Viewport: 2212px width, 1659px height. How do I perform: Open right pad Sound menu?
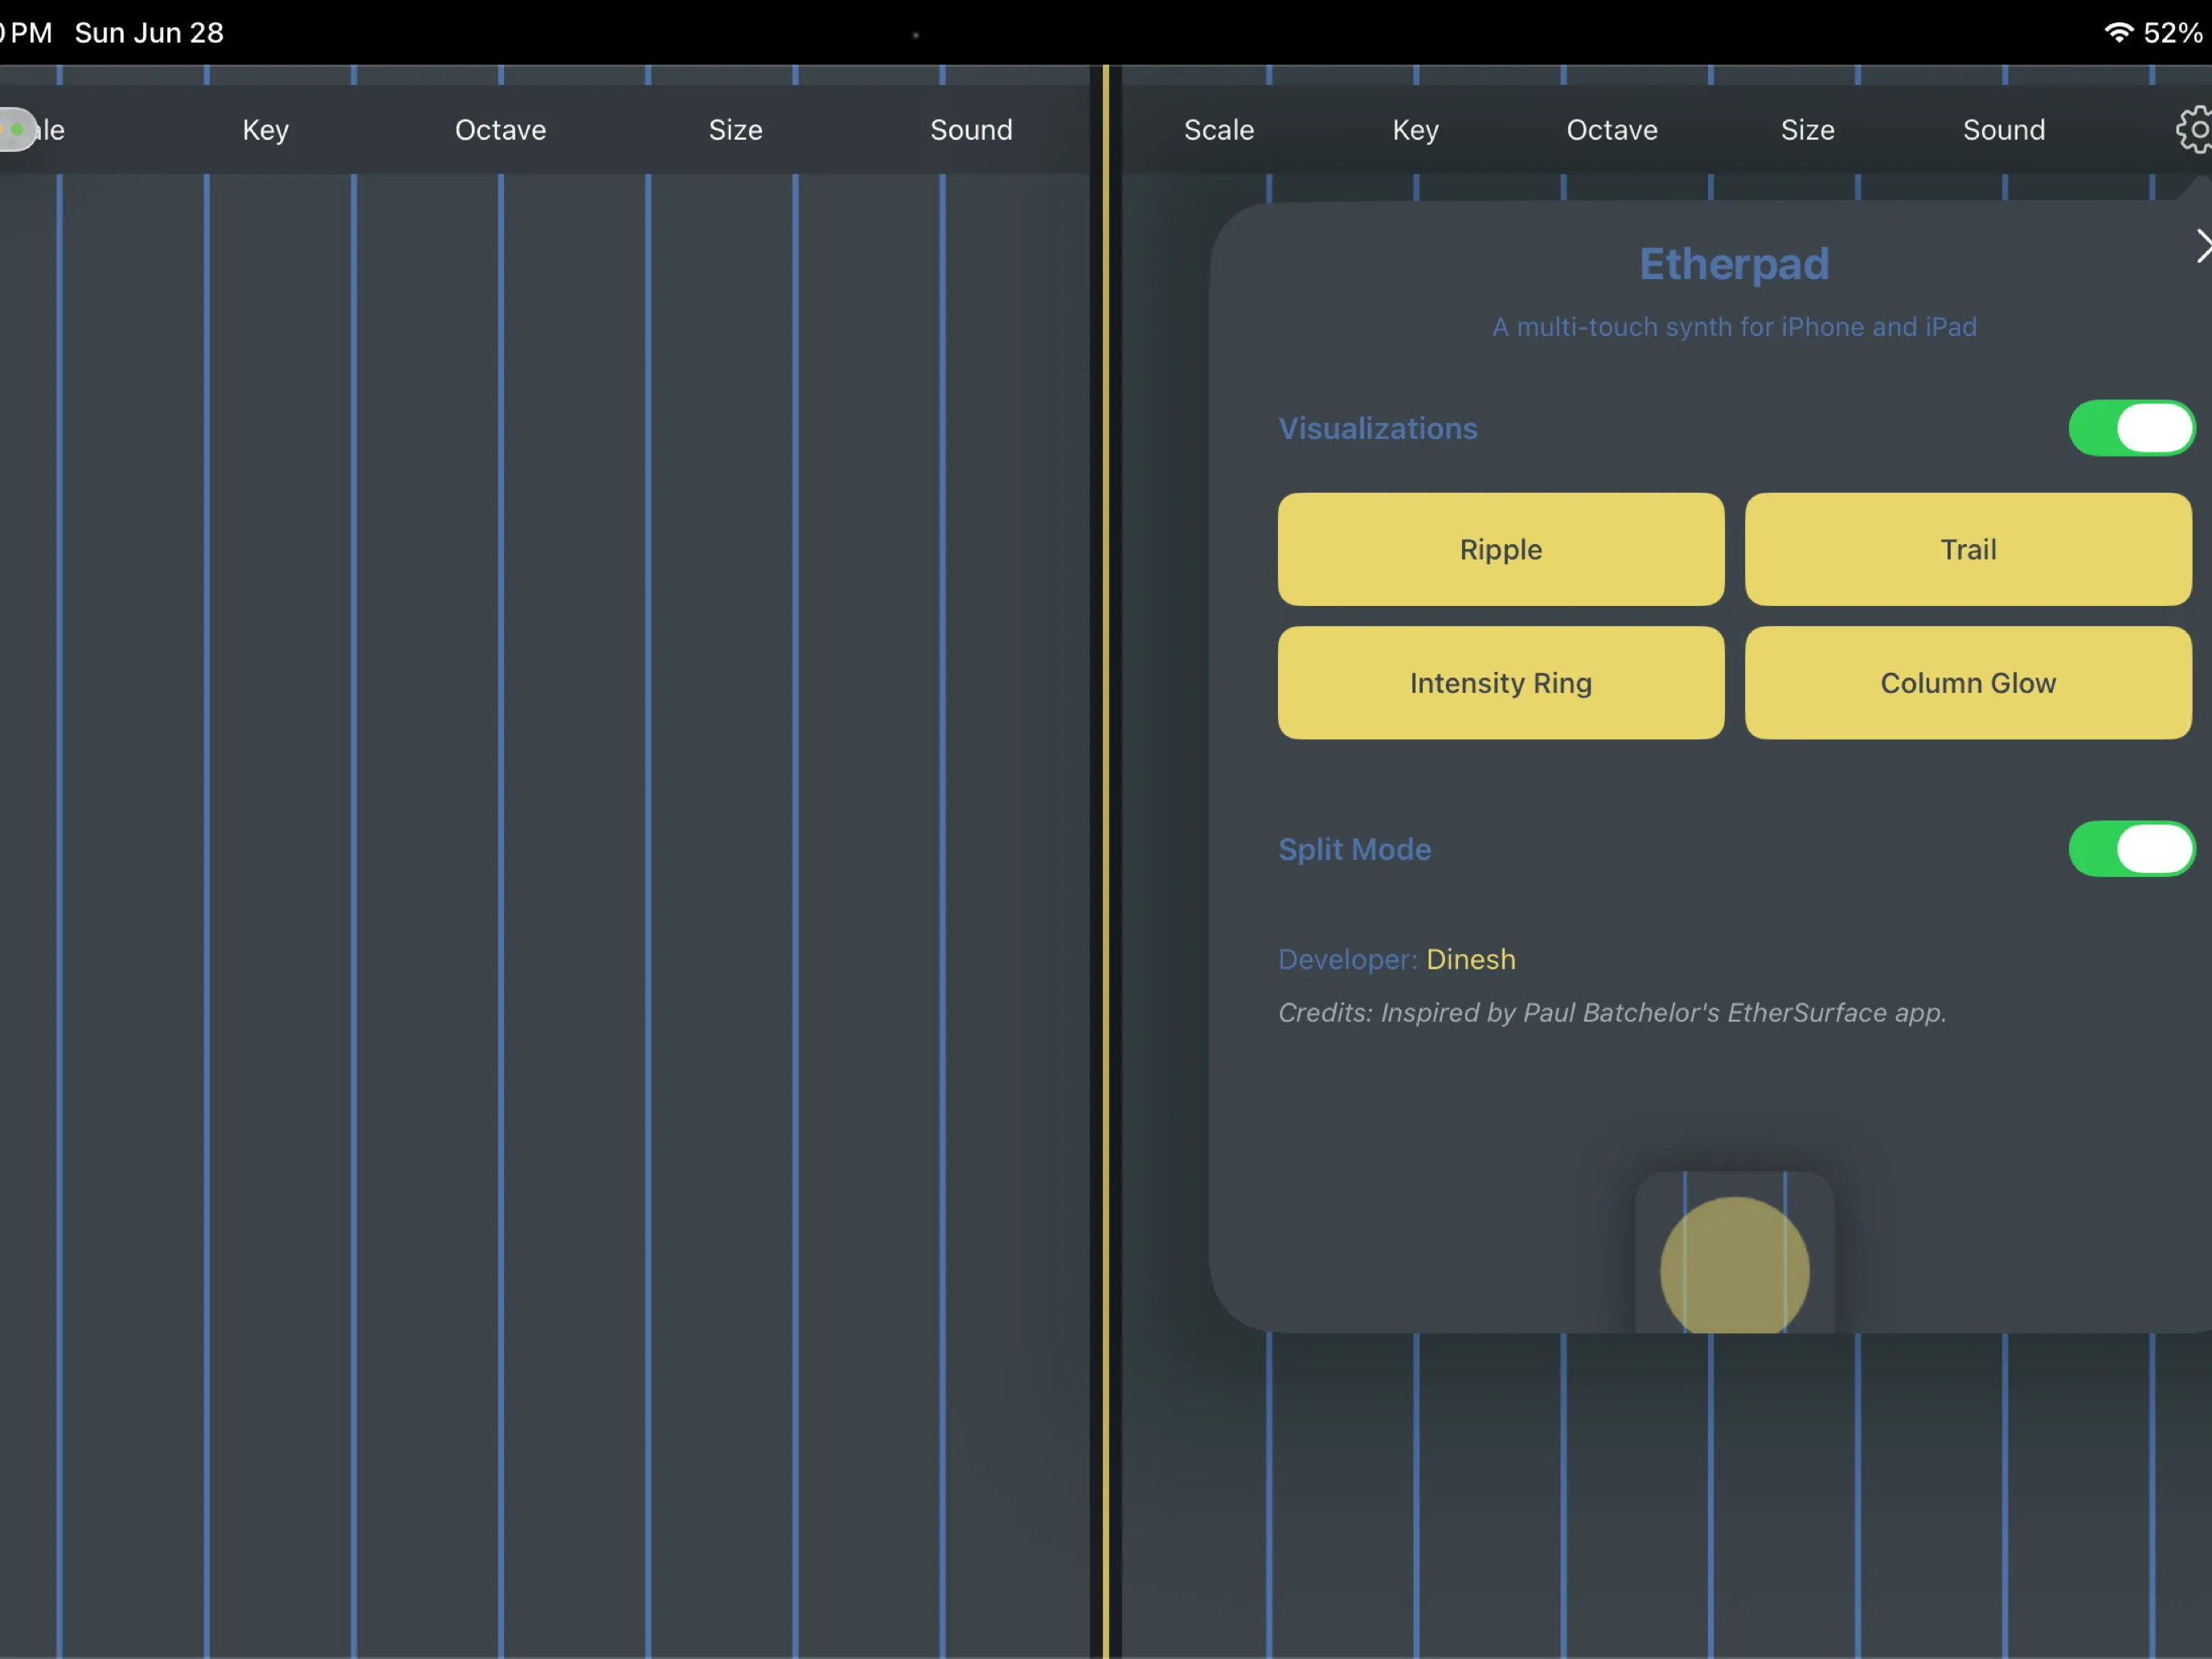(x=2004, y=130)
